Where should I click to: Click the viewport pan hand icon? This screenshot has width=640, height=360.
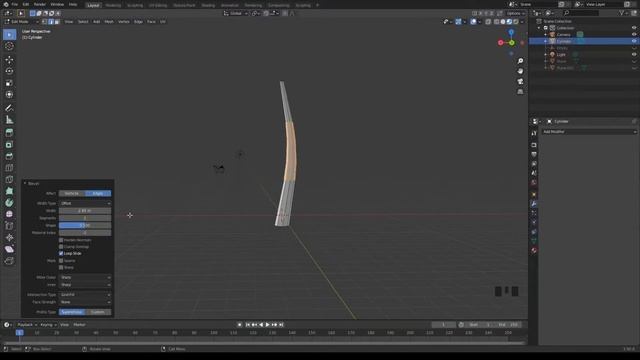coord(520,71)
